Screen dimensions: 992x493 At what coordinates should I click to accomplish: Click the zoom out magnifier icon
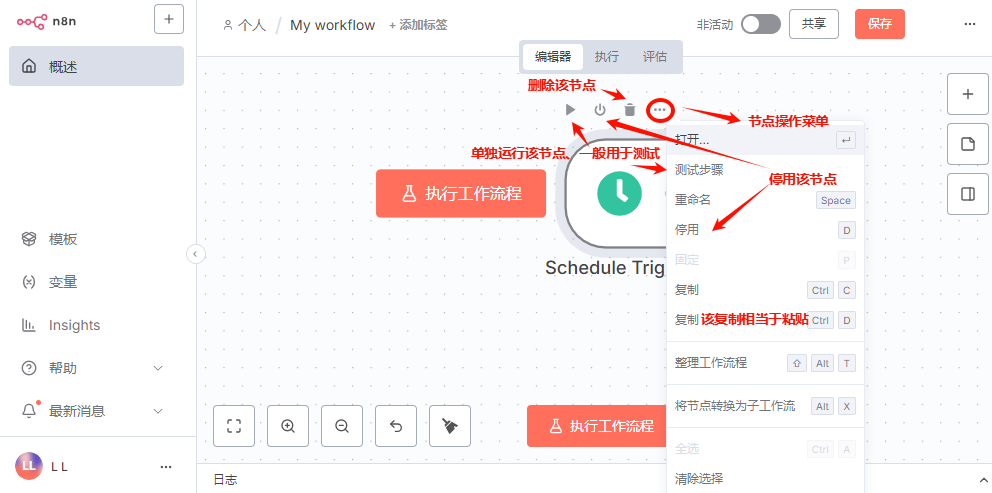[342, 426]
